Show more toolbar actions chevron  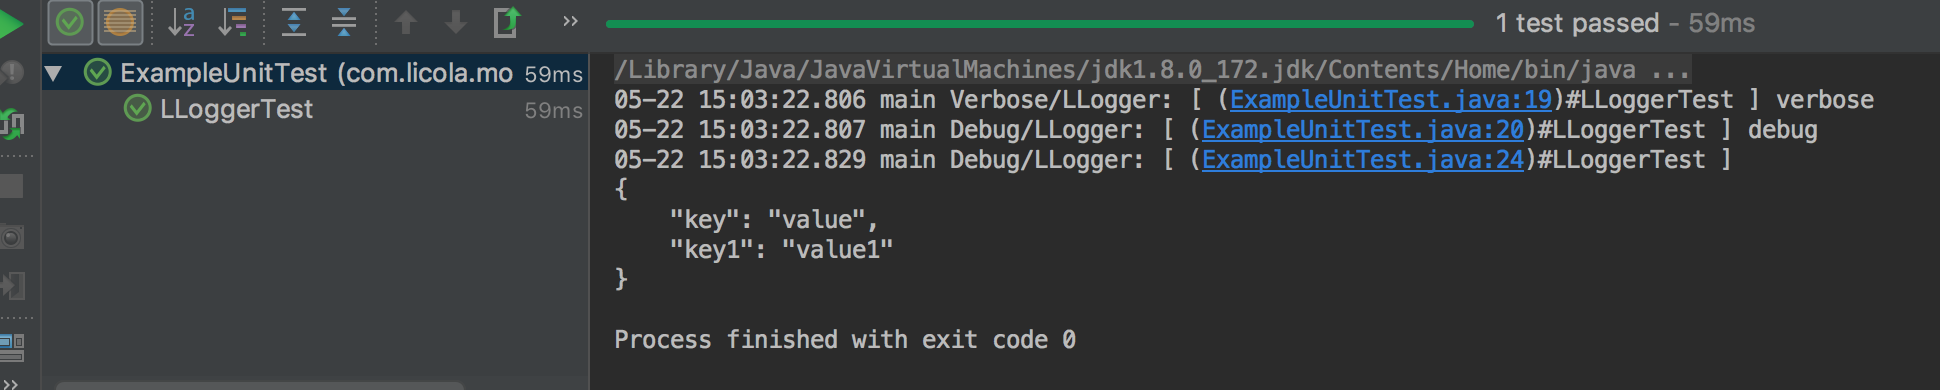point(570,21)
